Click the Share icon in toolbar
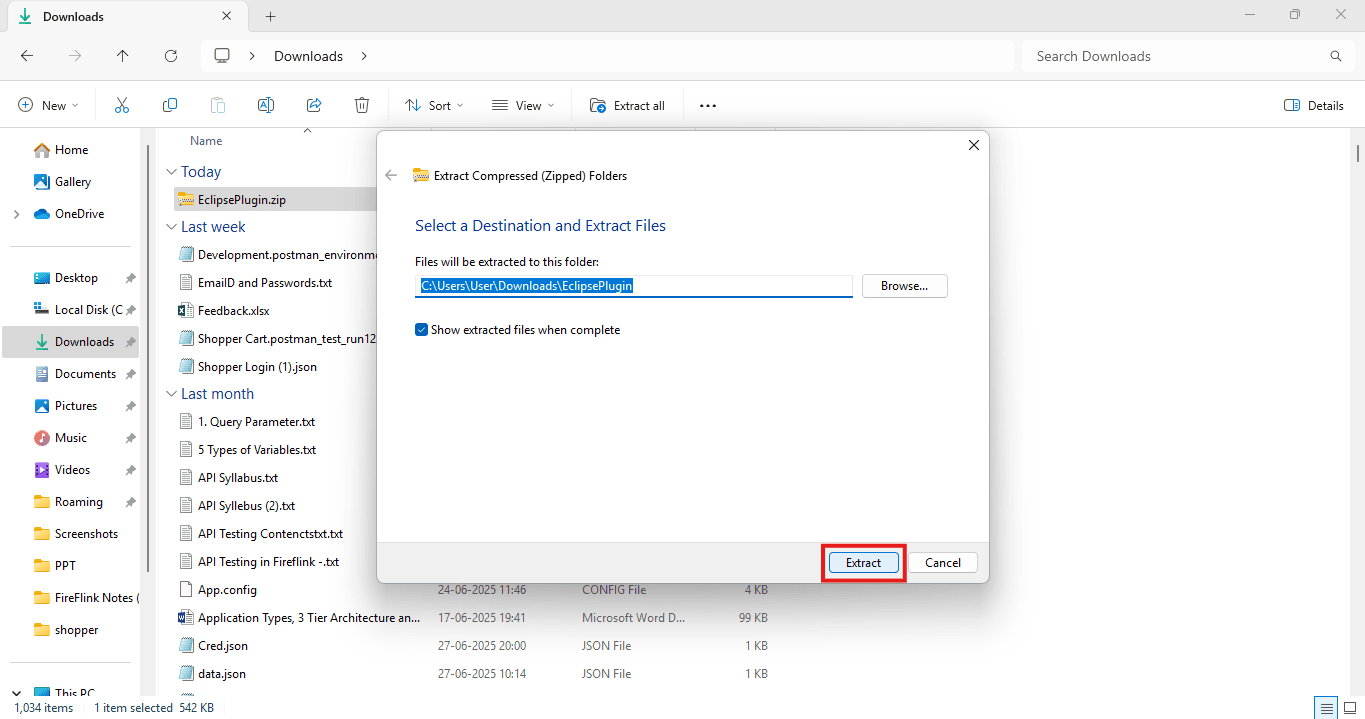This screenshot has width=1365, height=719. (x=314, y=105)
